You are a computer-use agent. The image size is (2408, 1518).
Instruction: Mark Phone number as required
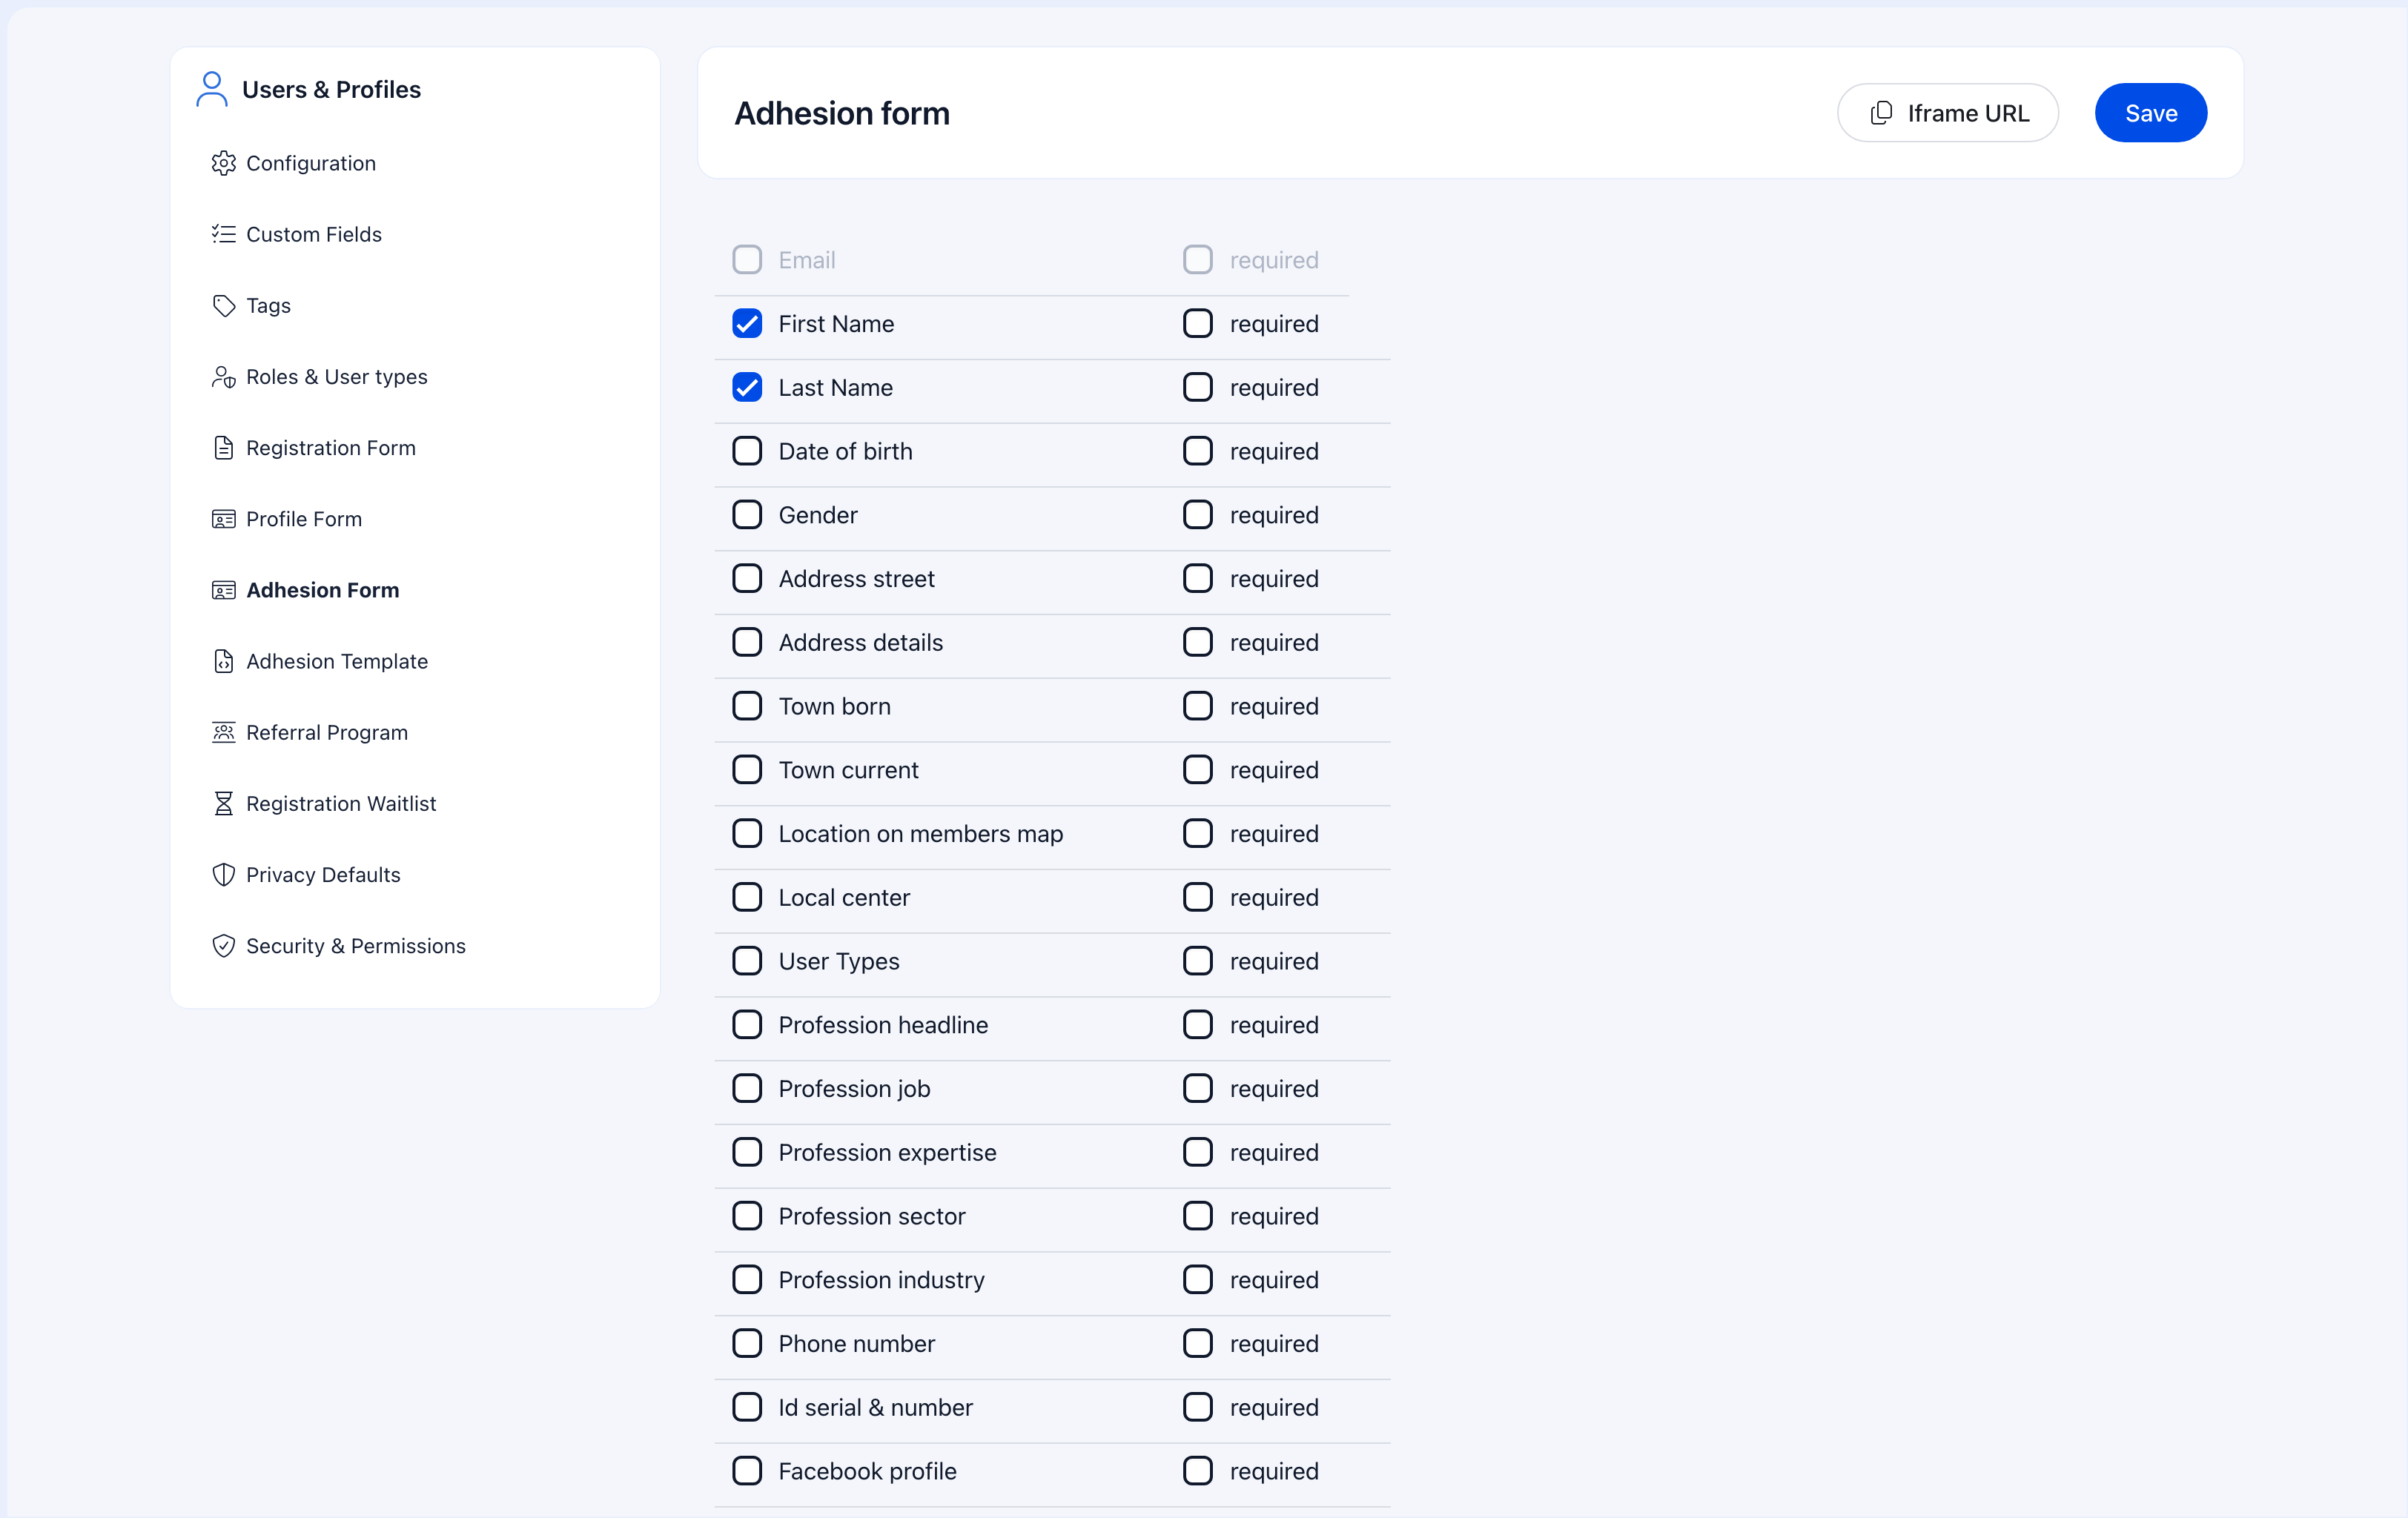pyautogui.click(x=1197, y=1343)
